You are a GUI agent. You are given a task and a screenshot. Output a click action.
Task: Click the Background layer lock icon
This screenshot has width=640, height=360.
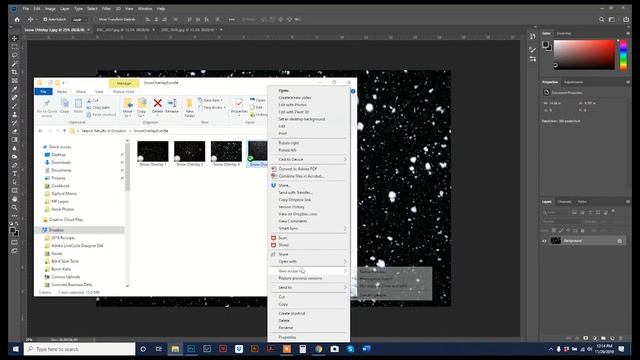coord(620,241)
